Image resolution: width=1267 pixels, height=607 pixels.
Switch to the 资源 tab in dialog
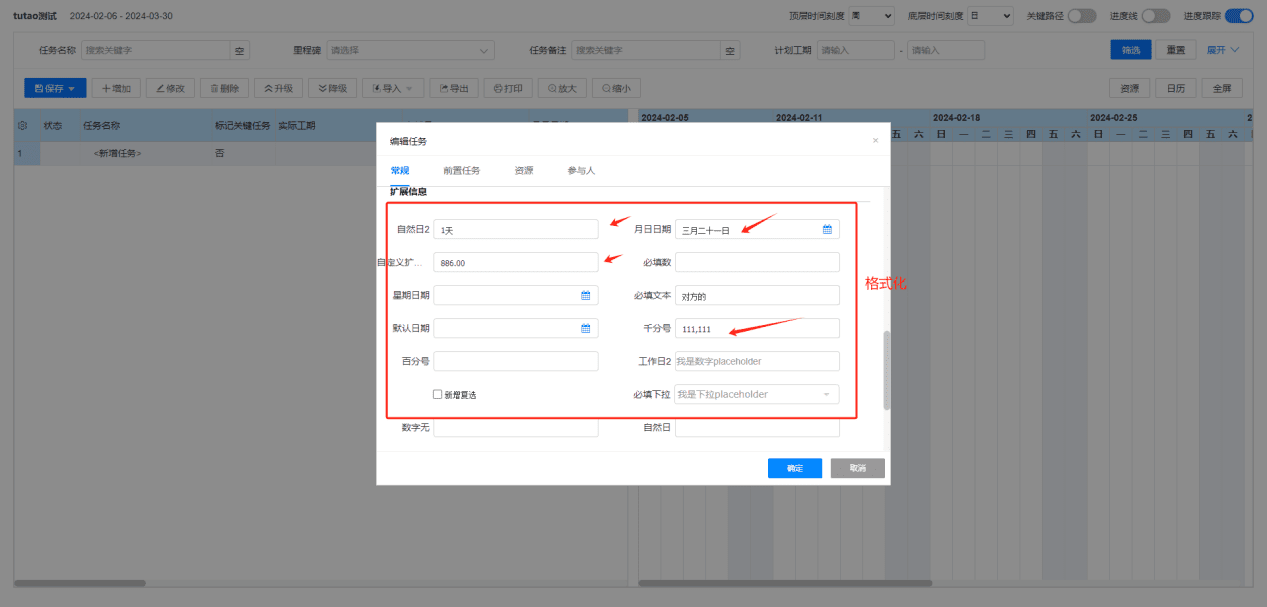[524, 170]
